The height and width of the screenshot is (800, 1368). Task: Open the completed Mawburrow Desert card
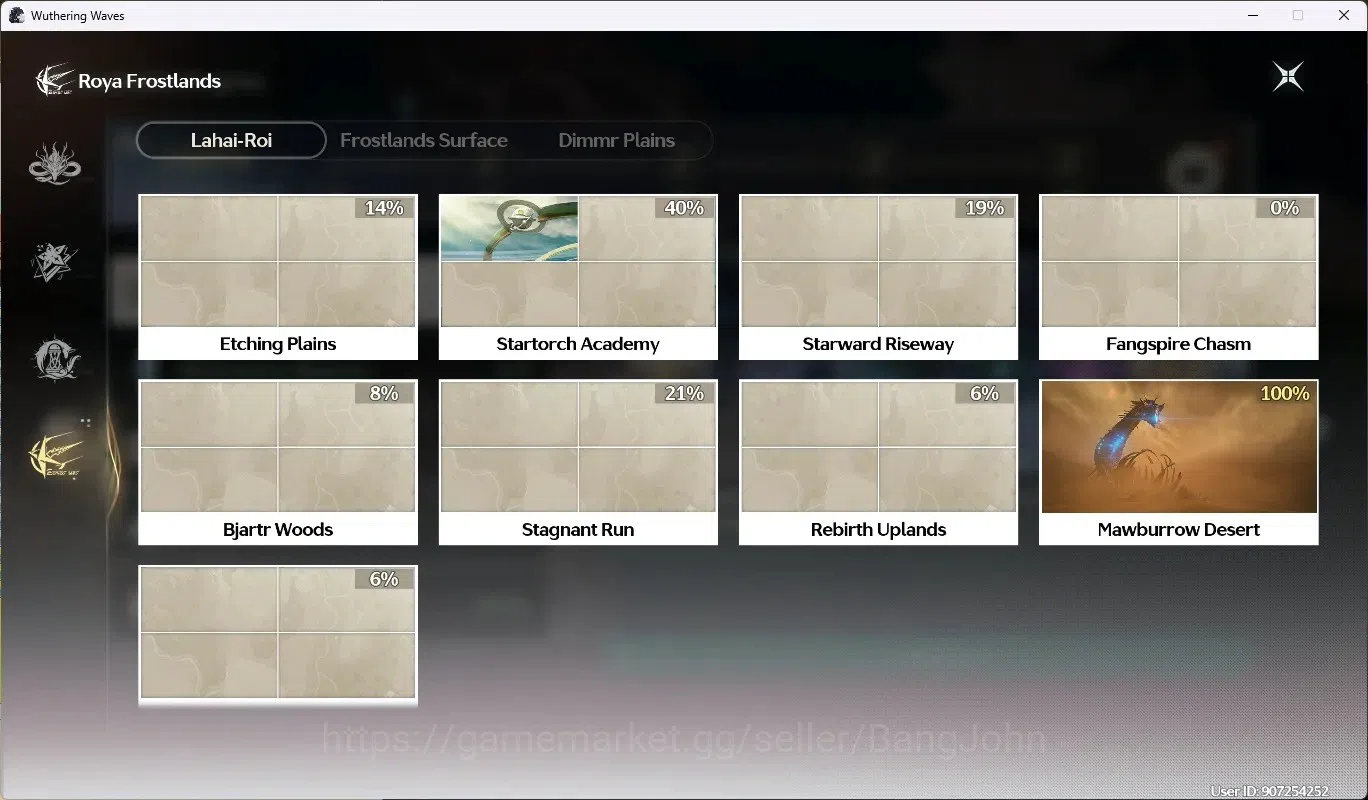tap(1179, 462)
